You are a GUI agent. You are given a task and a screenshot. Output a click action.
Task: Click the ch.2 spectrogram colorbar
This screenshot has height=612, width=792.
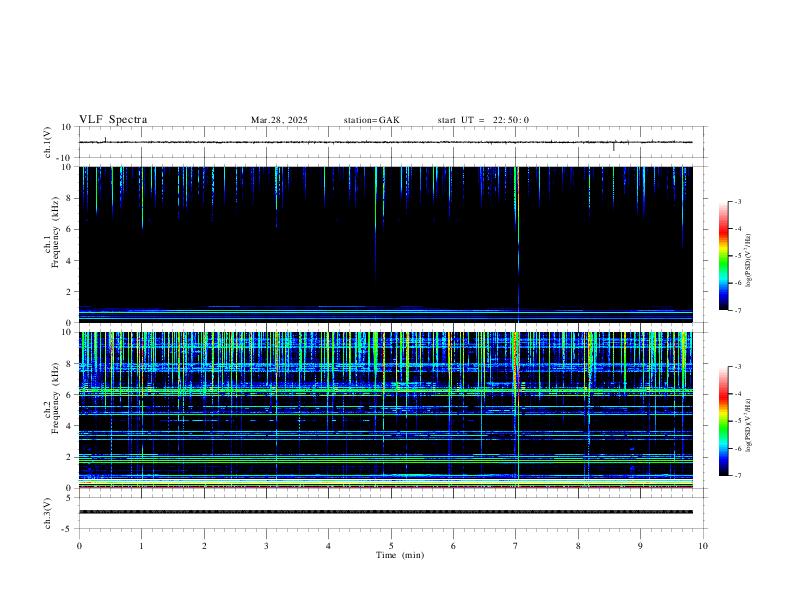[x=723, y=421]
